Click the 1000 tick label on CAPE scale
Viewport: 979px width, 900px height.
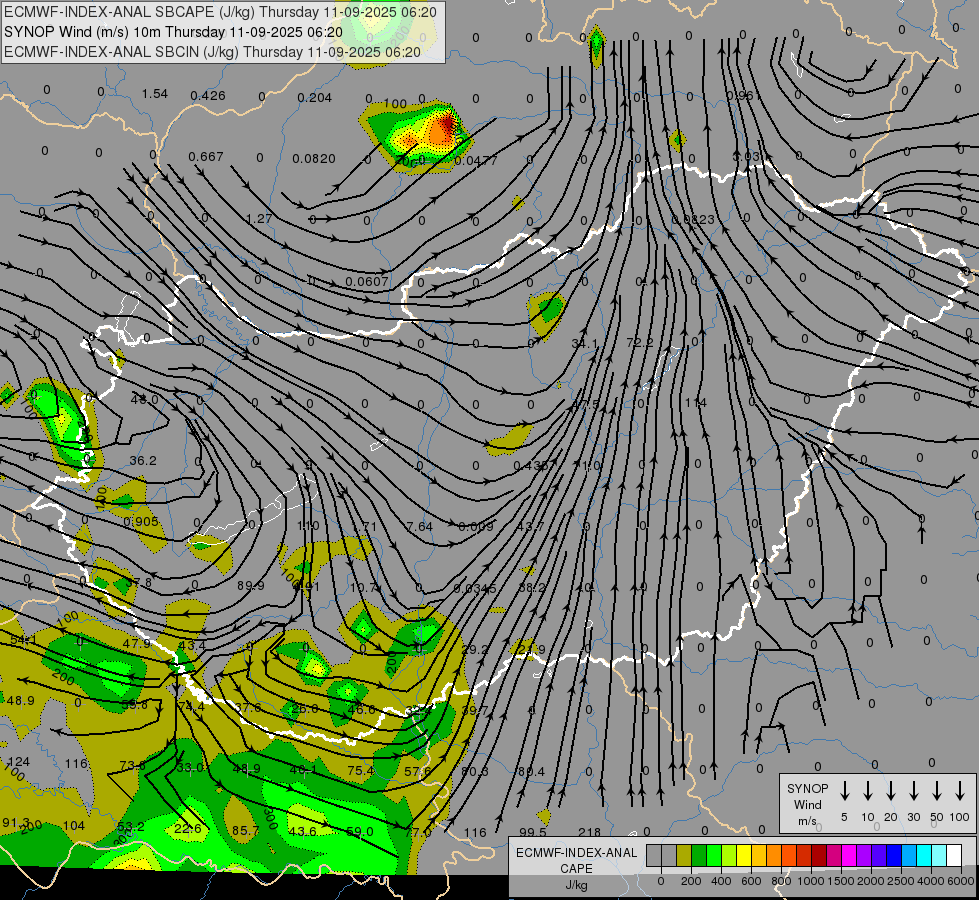click(x=811, y=881)
